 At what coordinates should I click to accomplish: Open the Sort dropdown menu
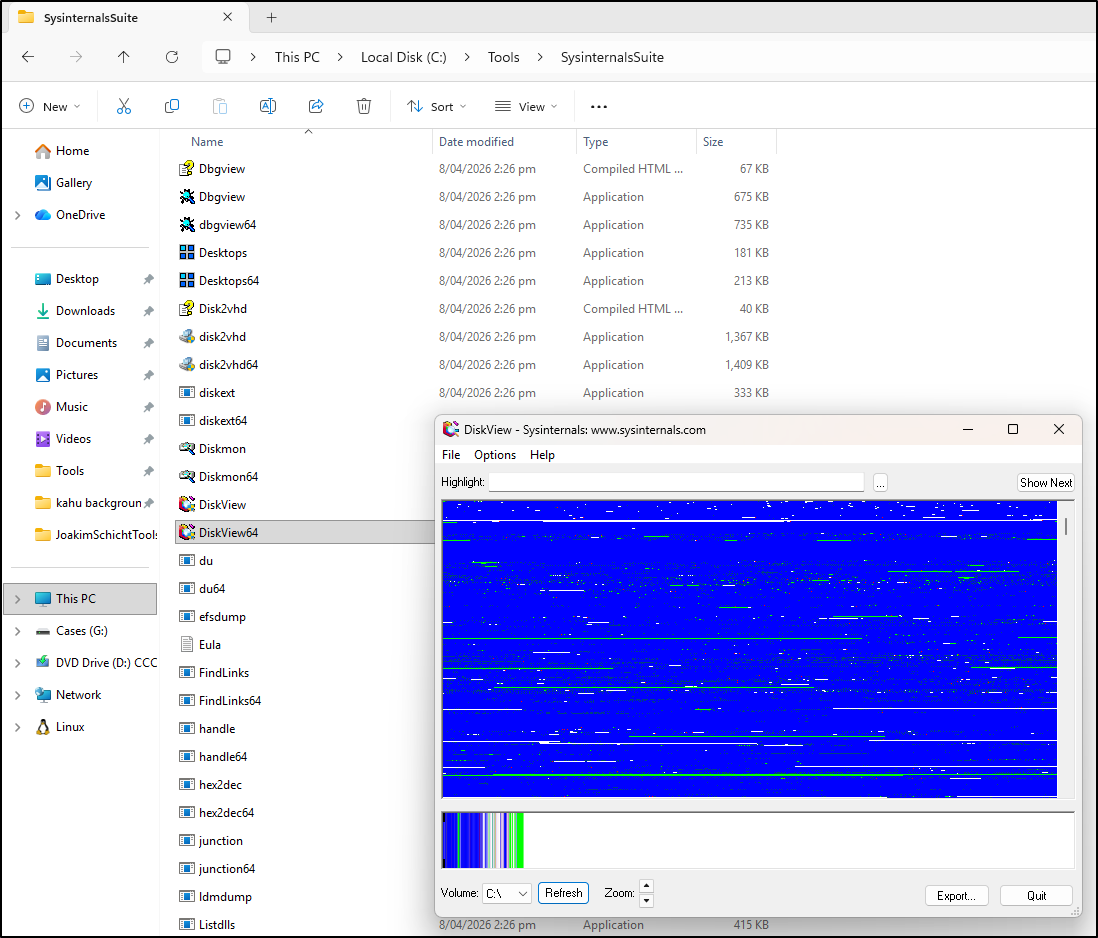click(x=436, y=106)
